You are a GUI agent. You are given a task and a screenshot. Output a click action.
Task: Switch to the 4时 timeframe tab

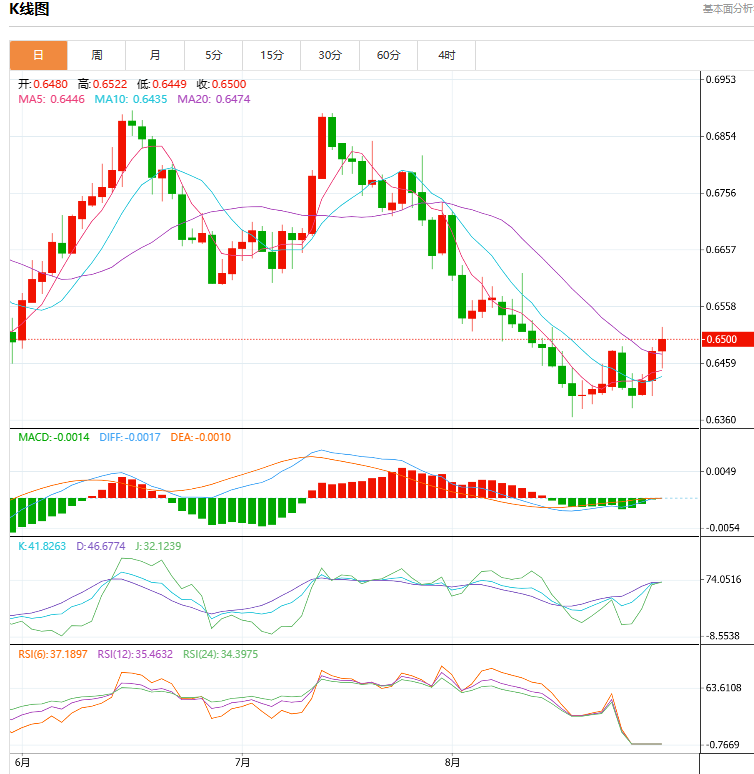coord(446,55)
